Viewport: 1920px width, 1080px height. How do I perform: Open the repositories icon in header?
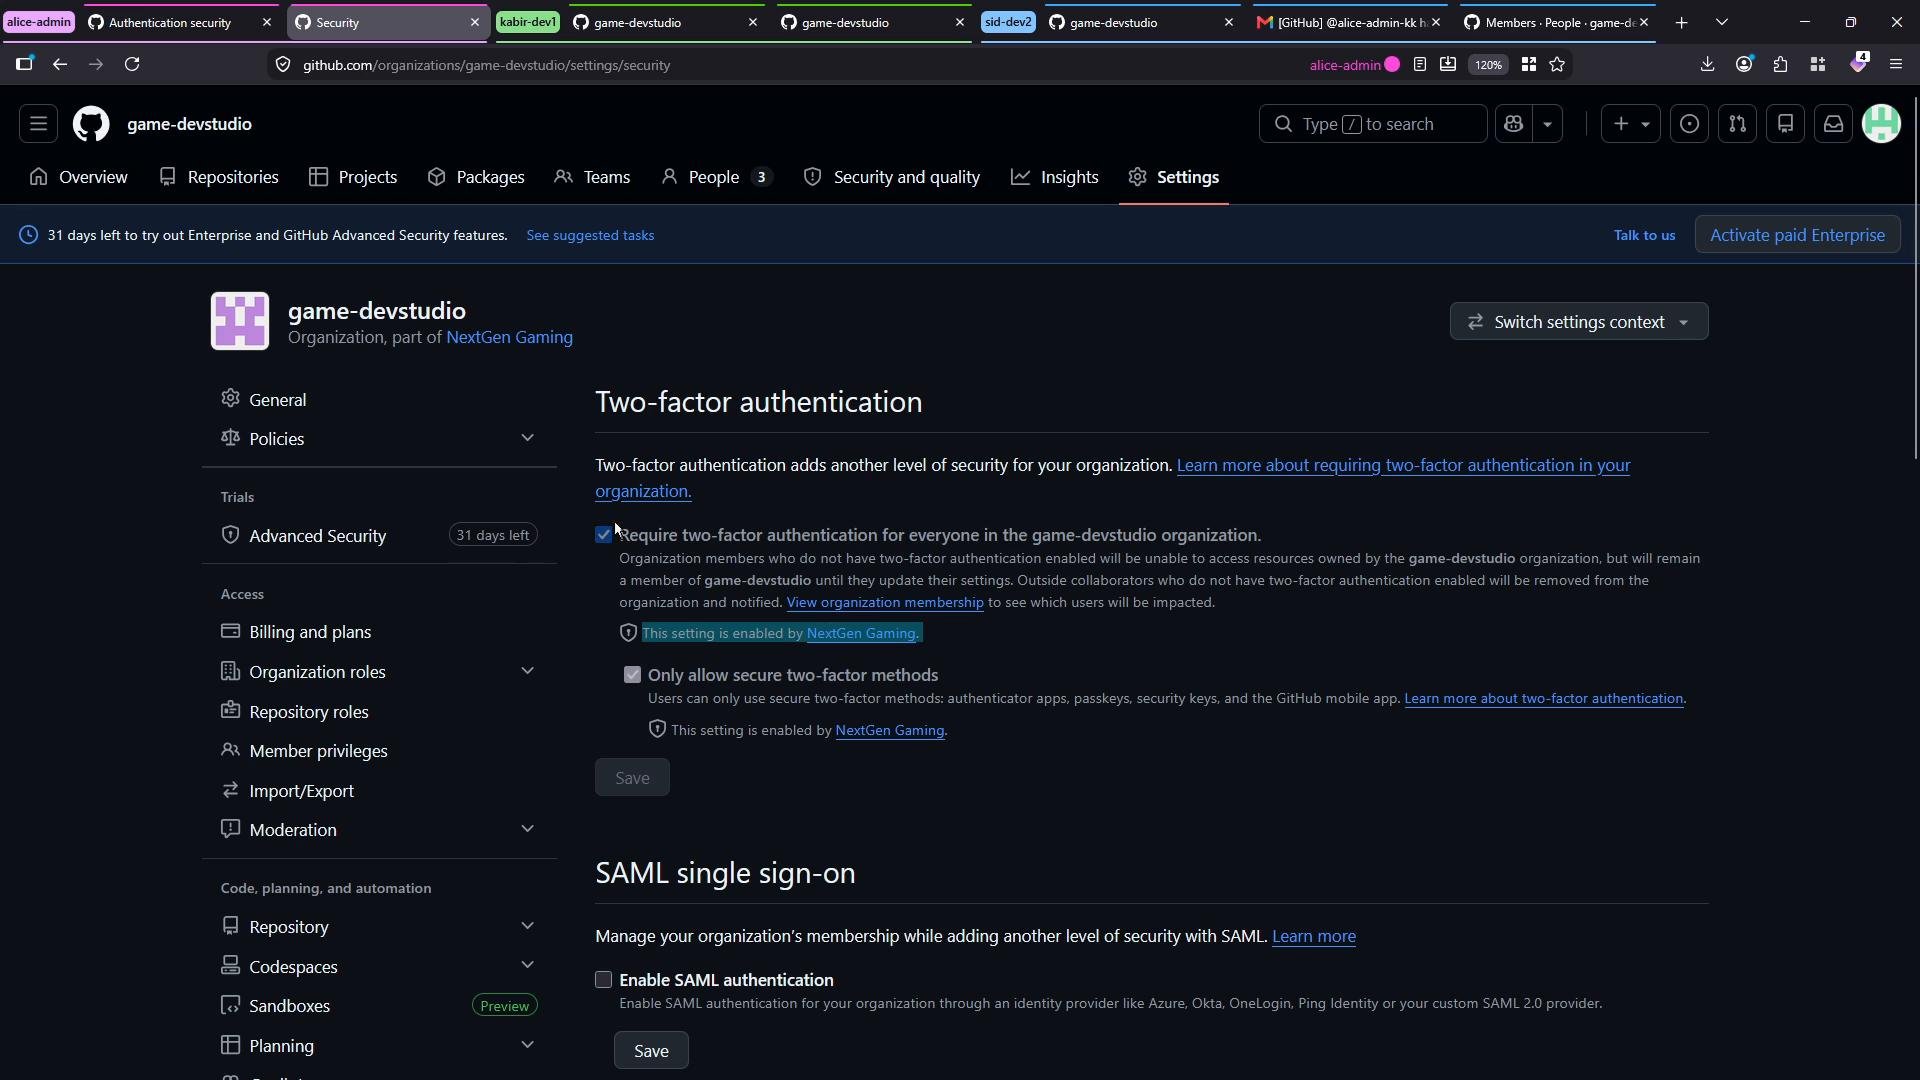pyautogui.click(x=1785, y=124)
